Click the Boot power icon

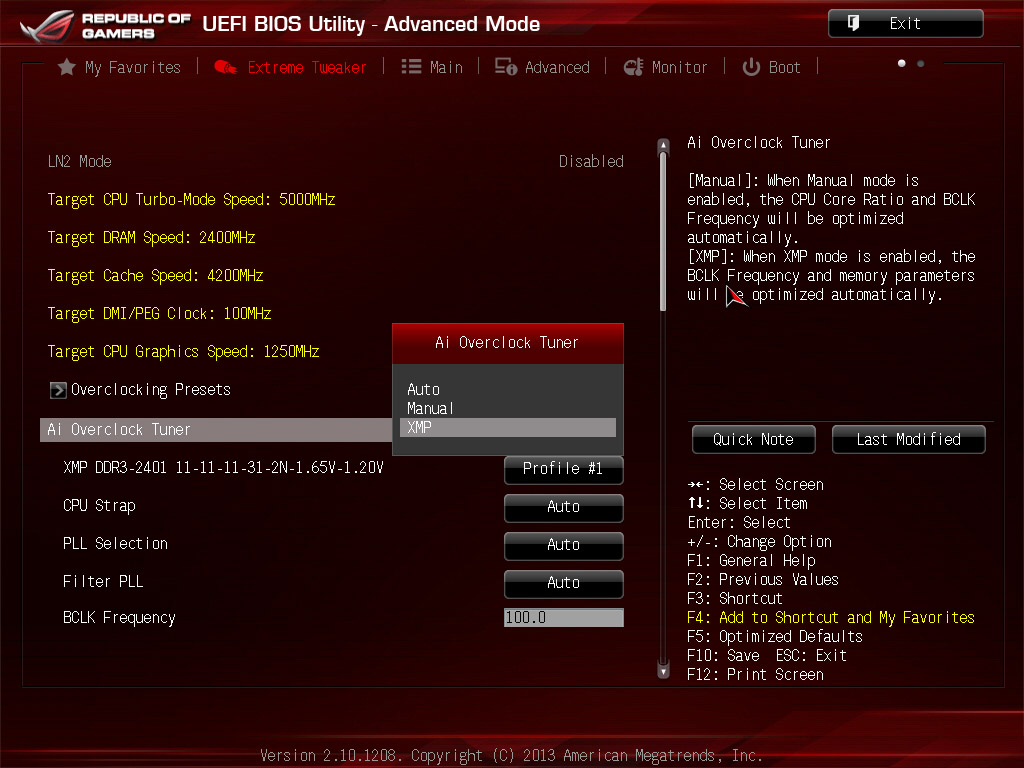coord(751,67)
